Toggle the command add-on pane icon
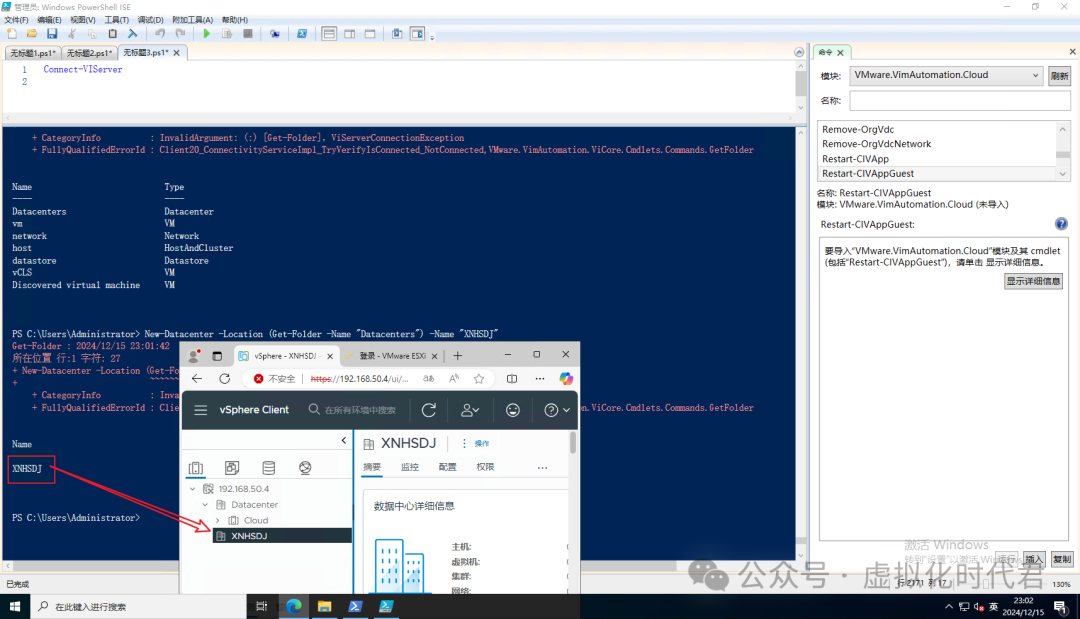The height and width of the screenshot is (619, 1080). 417,34
